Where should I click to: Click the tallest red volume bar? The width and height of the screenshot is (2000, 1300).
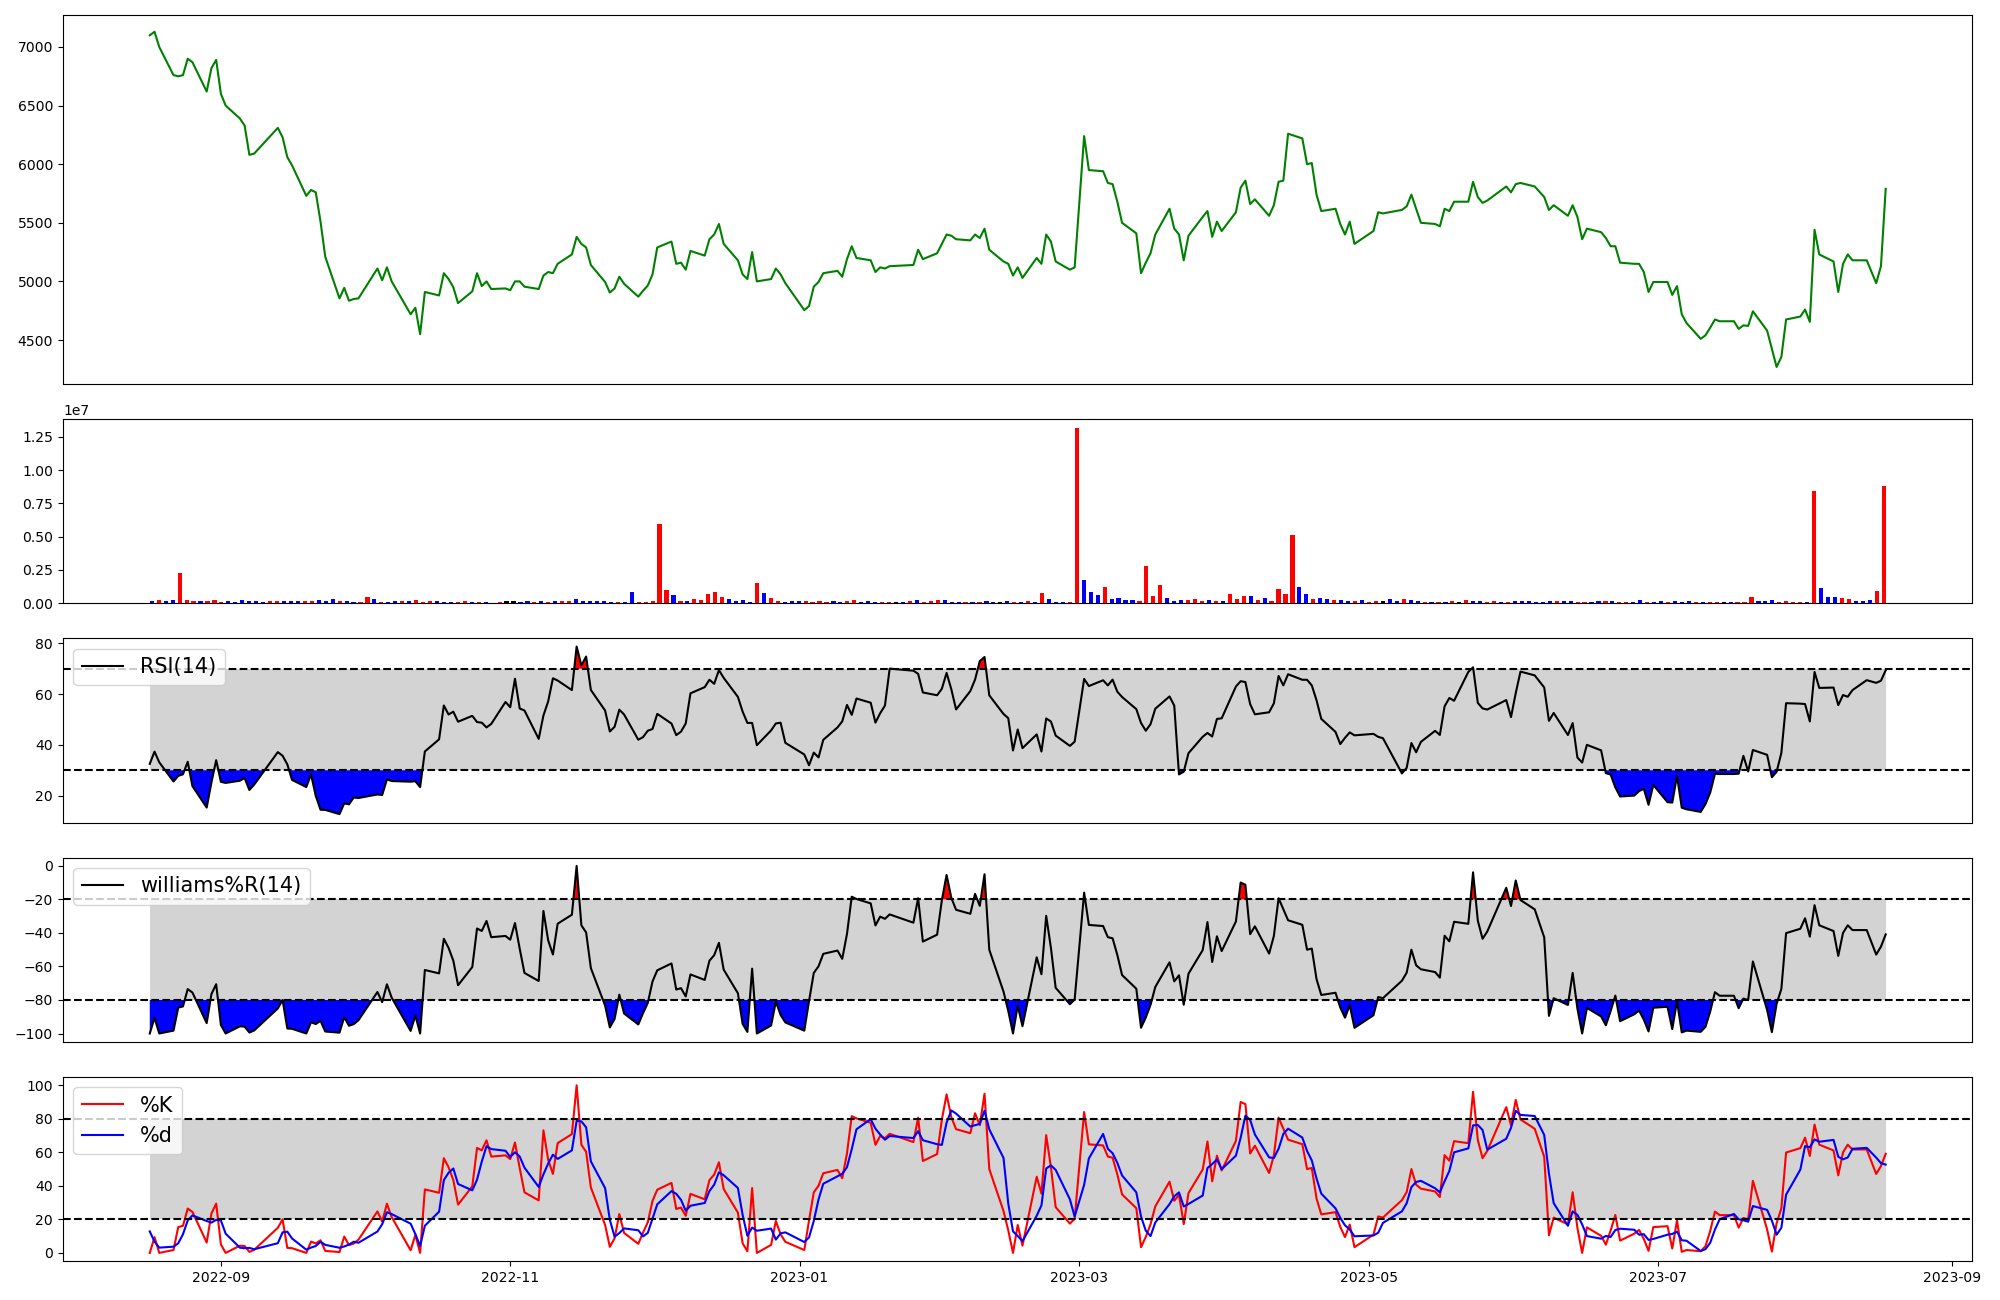click(x=1077, y=515)
